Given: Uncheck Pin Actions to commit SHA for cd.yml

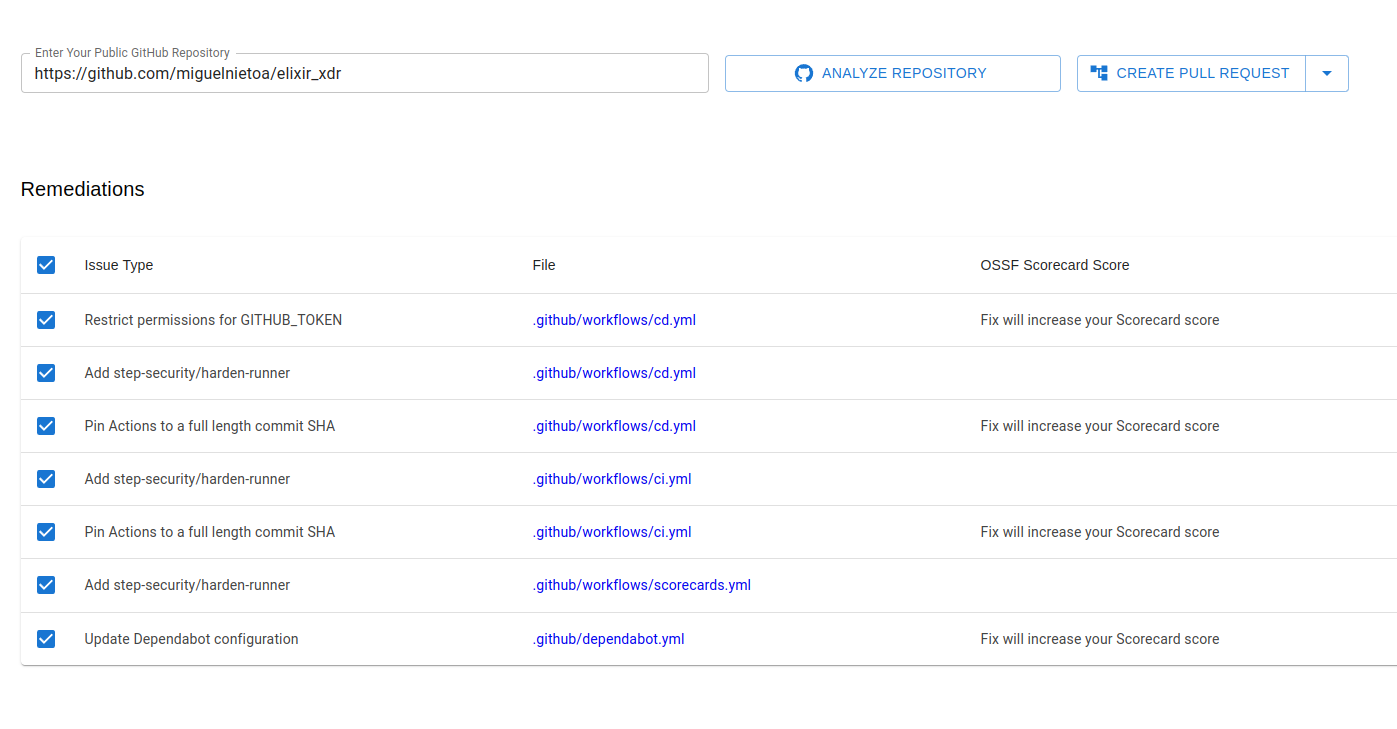Looking at the screenshot, I should [x=46, y=425].
